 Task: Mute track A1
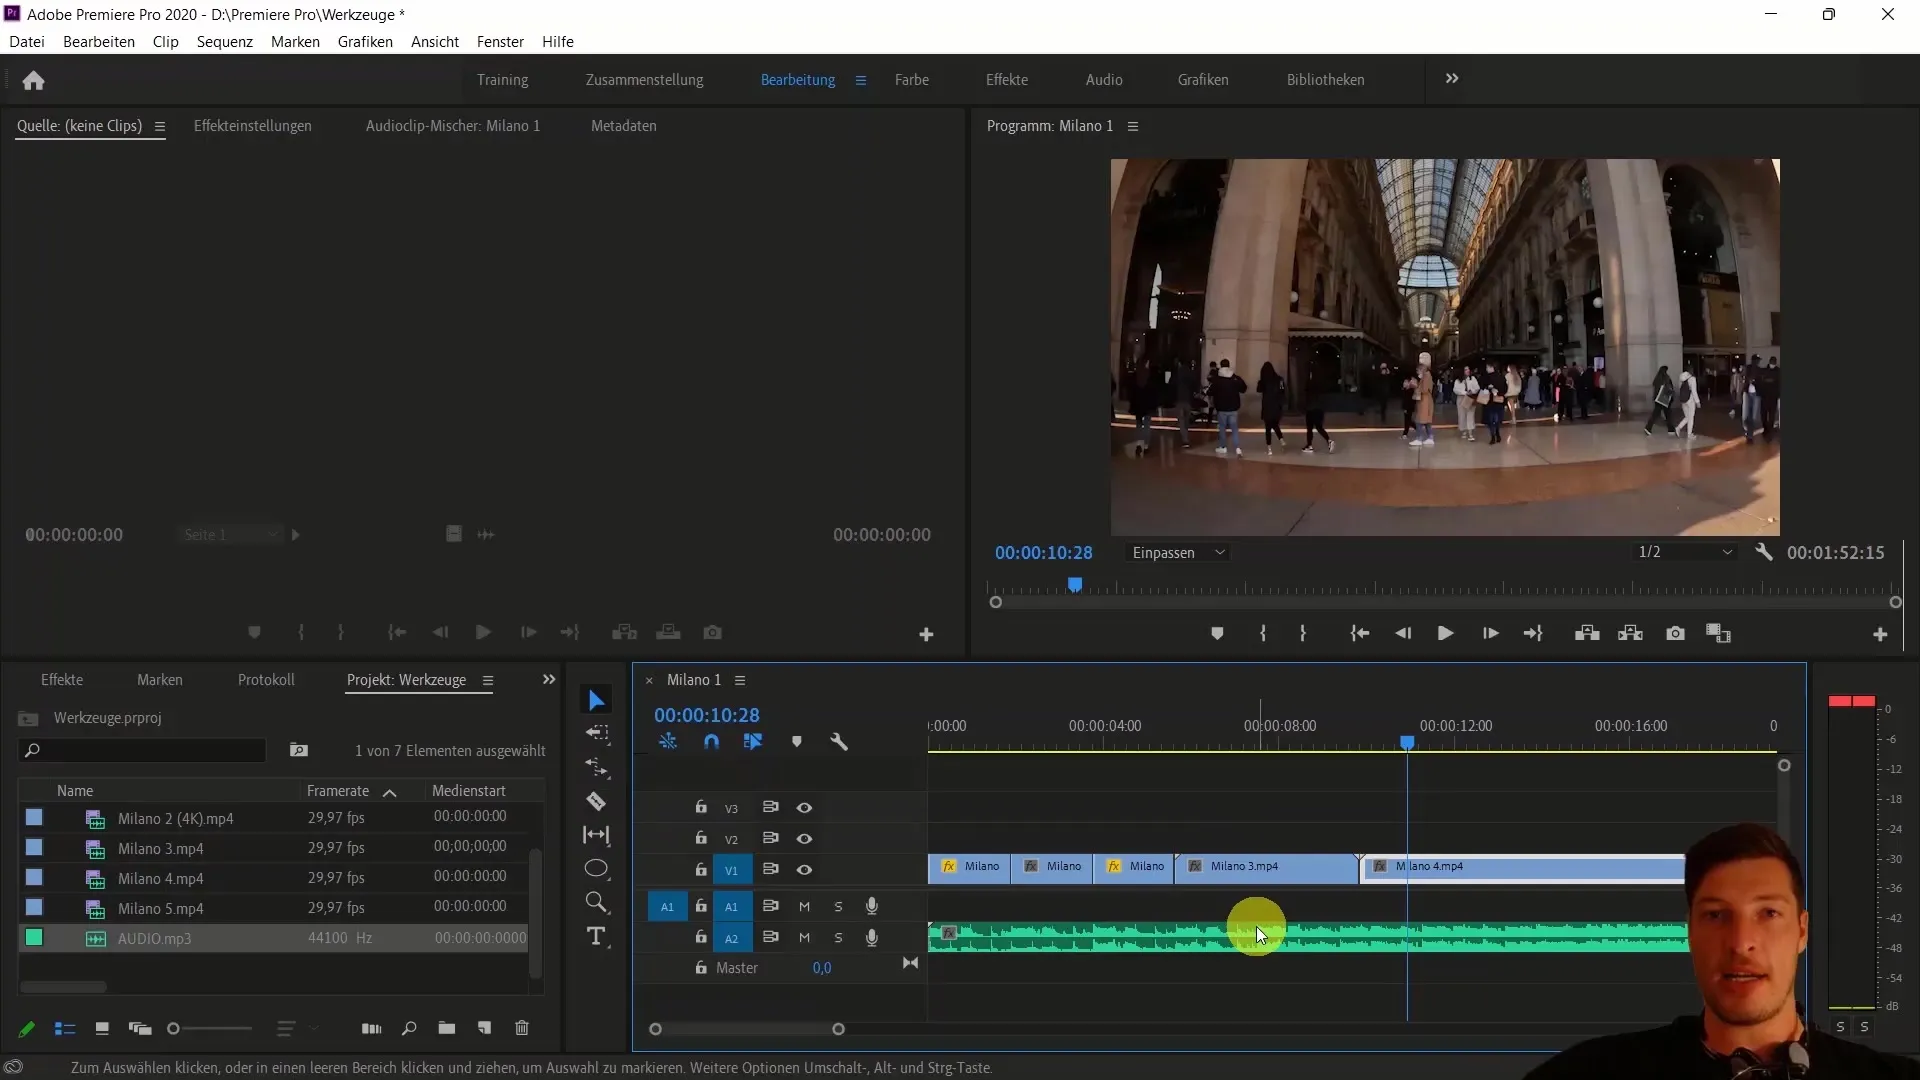pyautogui.click(x=804, y=907)
